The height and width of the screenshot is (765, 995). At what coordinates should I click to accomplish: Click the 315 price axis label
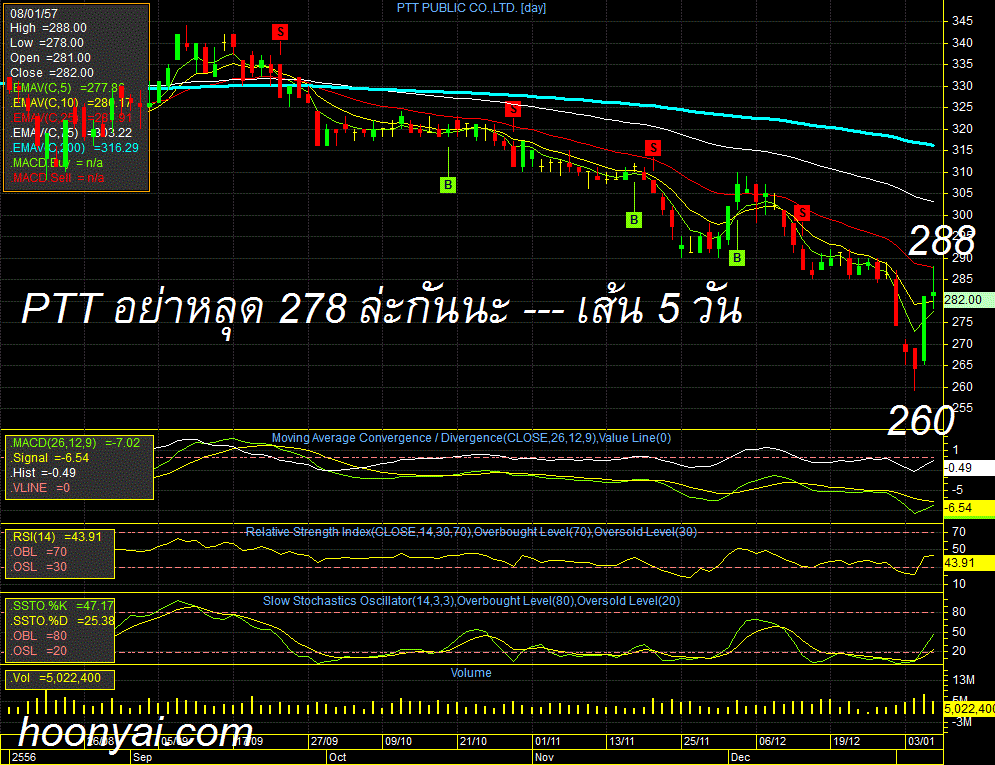coord(963,150)
